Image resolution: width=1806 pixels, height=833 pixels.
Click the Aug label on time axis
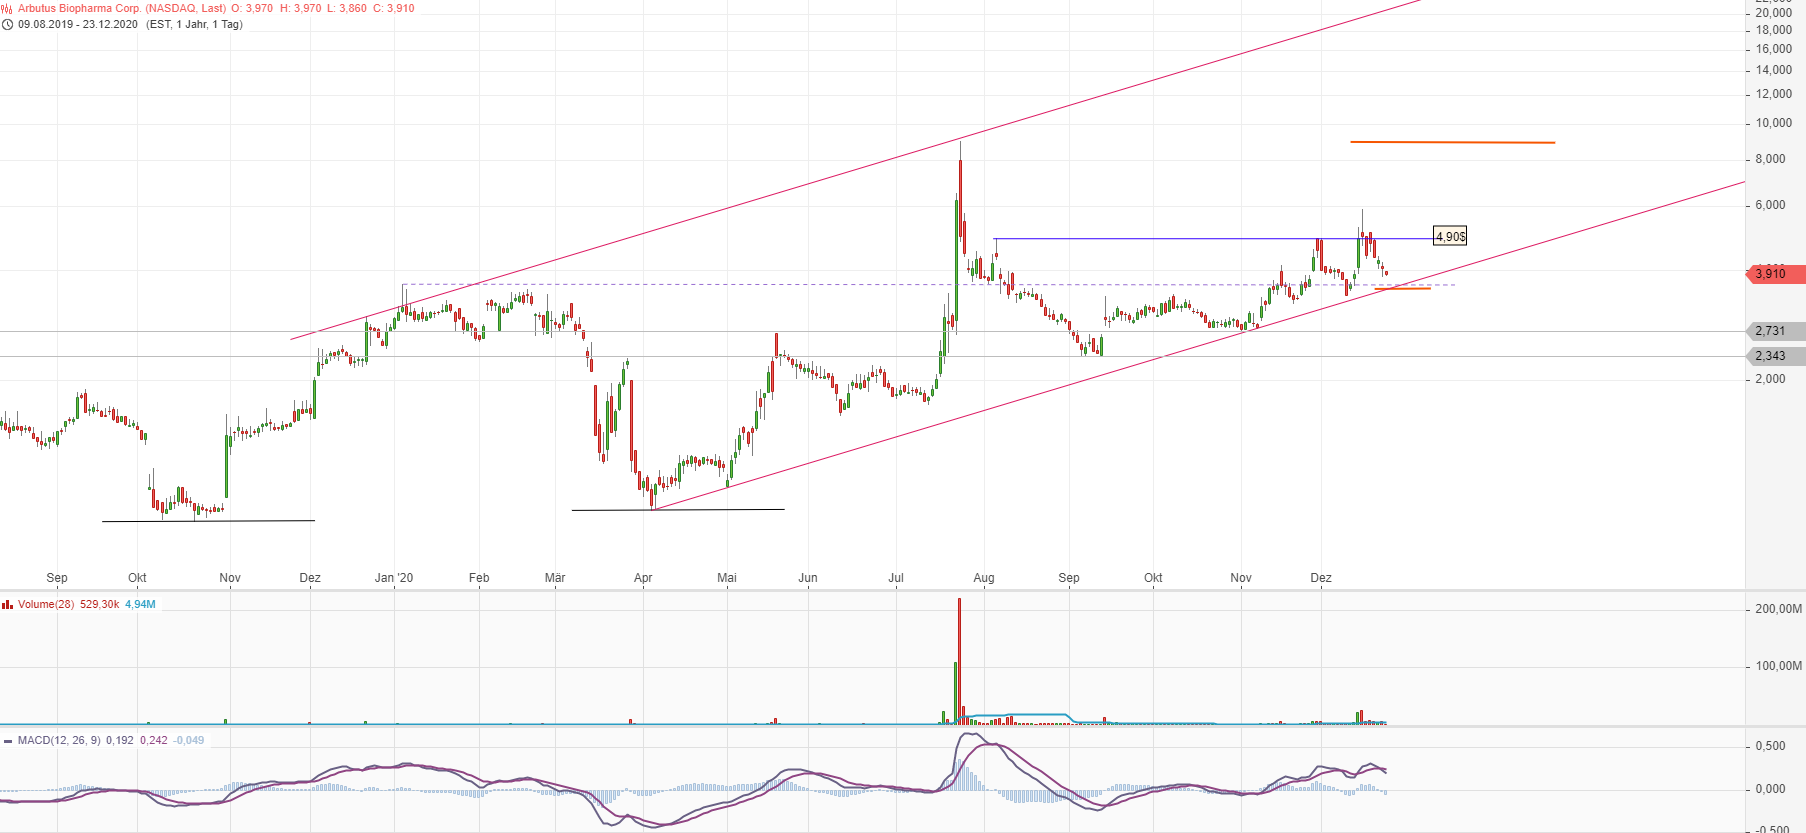coord(984,578)
